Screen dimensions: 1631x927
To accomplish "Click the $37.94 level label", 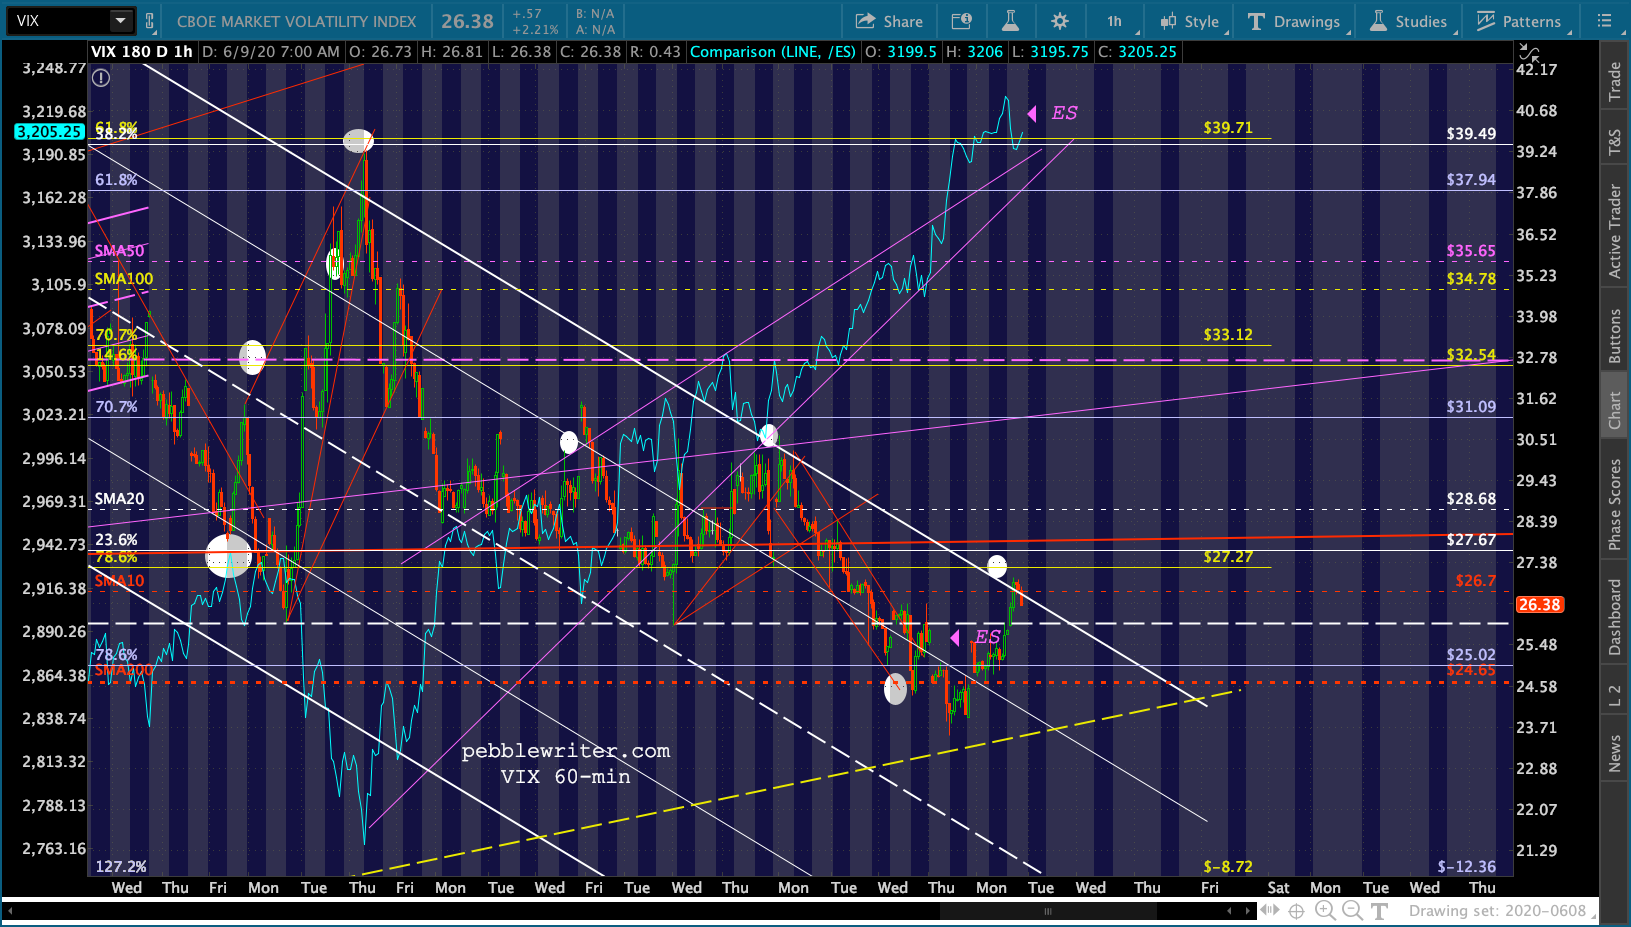I will [x=1471, y=180].
